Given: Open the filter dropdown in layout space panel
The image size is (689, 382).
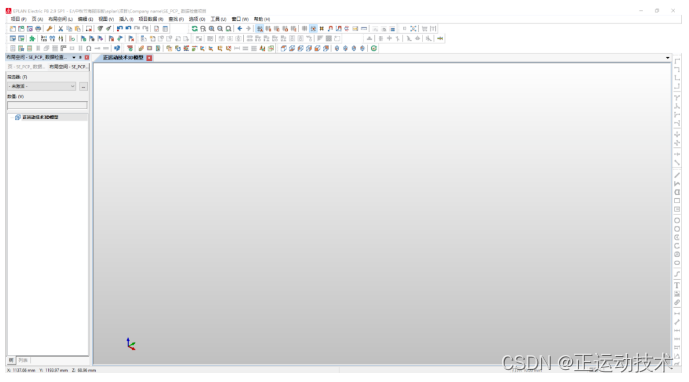Looking at the screenshot, I should 42,87.
